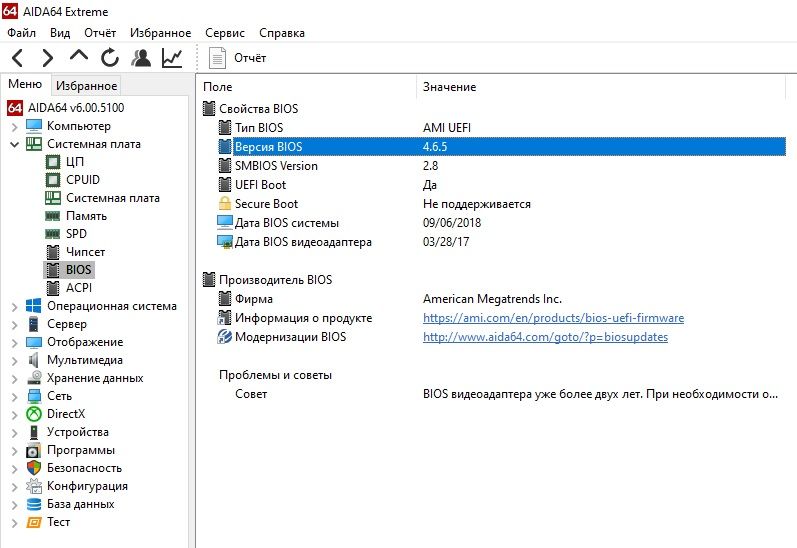
Task: Click the Secure Boot padlock icon
Action: pyautogui.click(x=225, y=204)
